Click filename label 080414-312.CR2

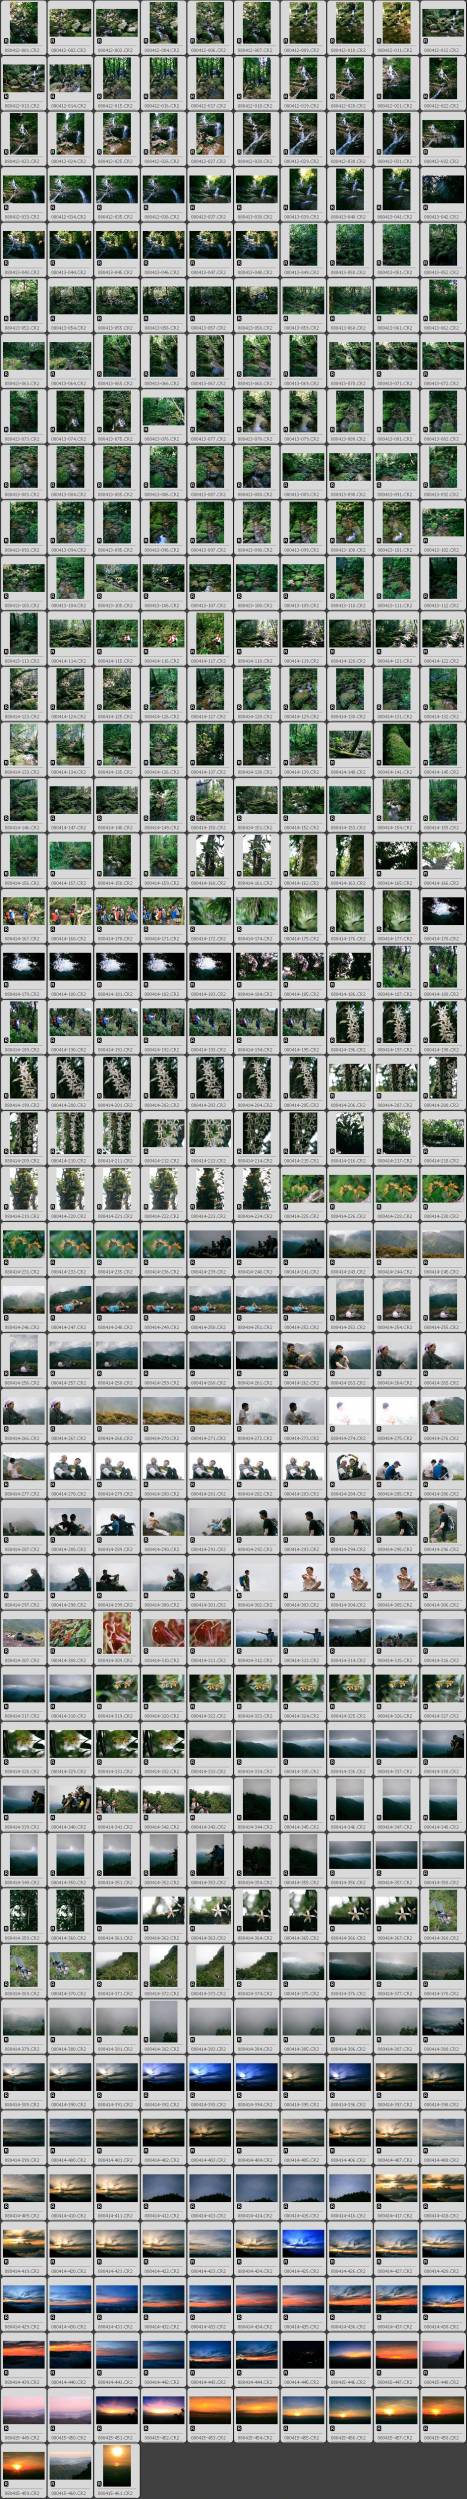point(256,1658)
